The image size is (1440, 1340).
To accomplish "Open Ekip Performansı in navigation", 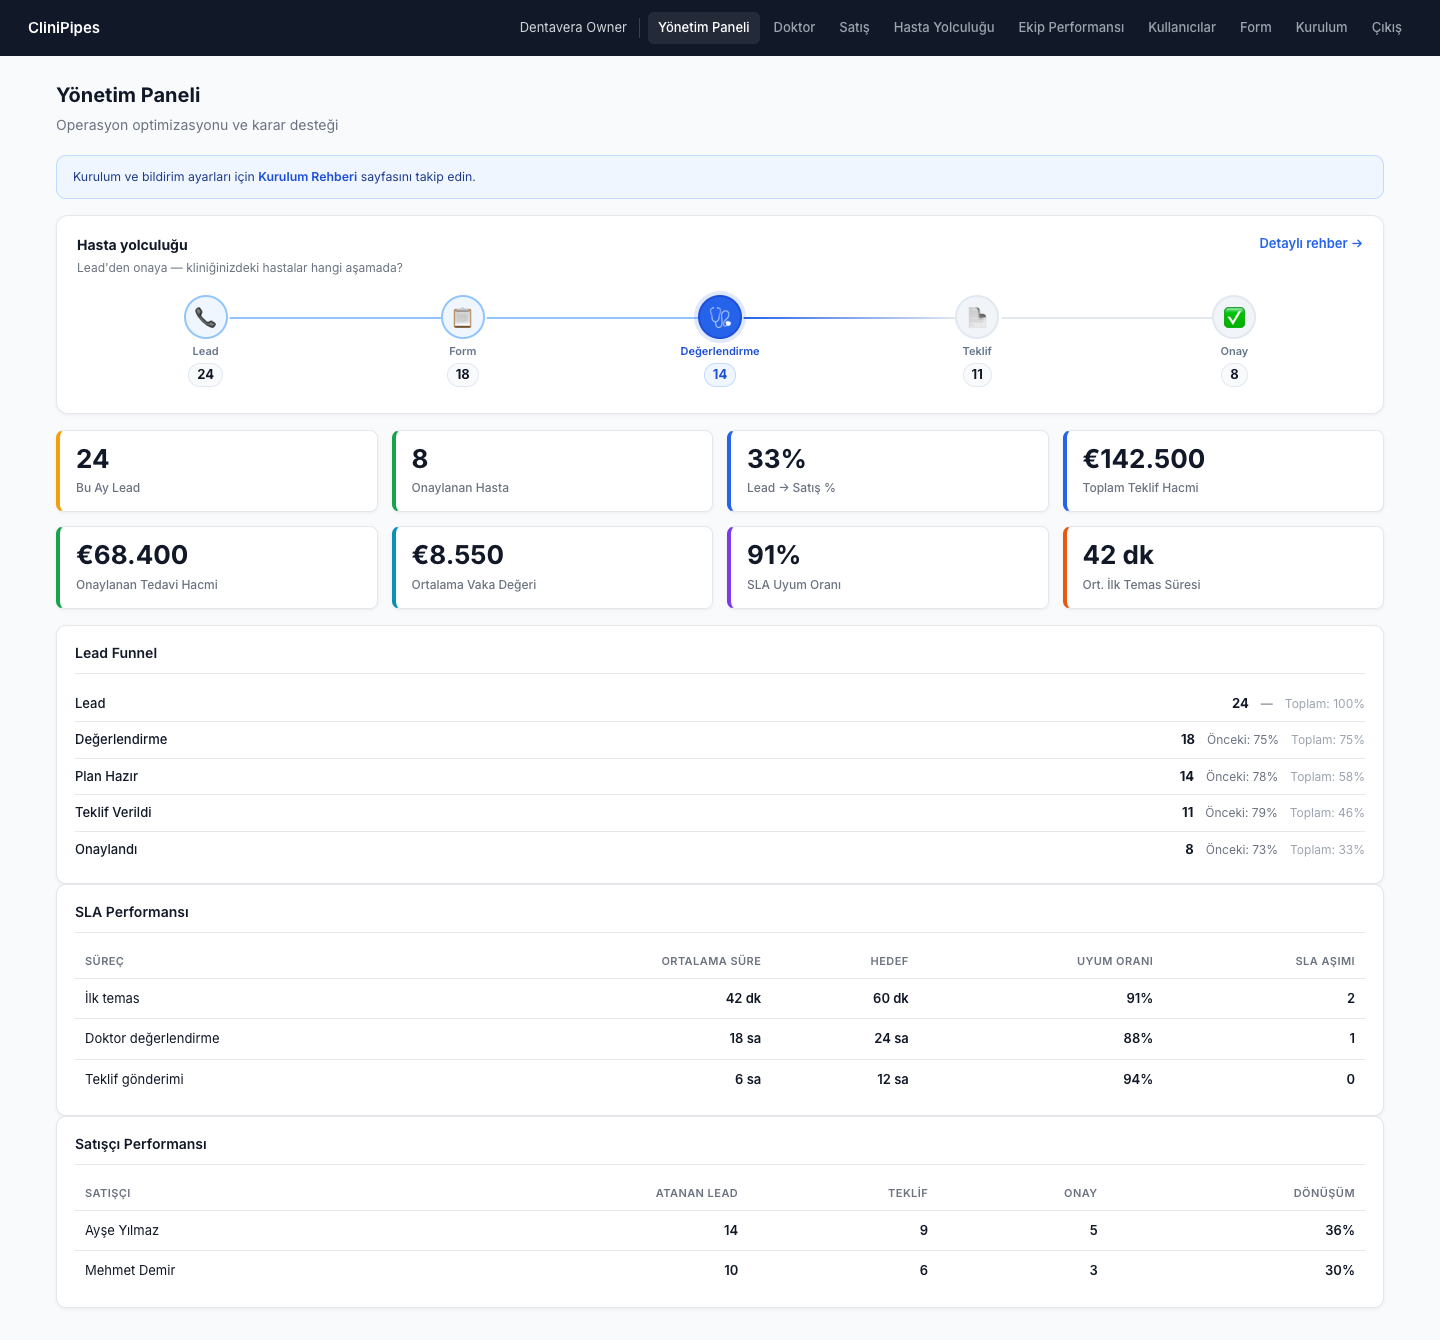I will coord(1071,28).
